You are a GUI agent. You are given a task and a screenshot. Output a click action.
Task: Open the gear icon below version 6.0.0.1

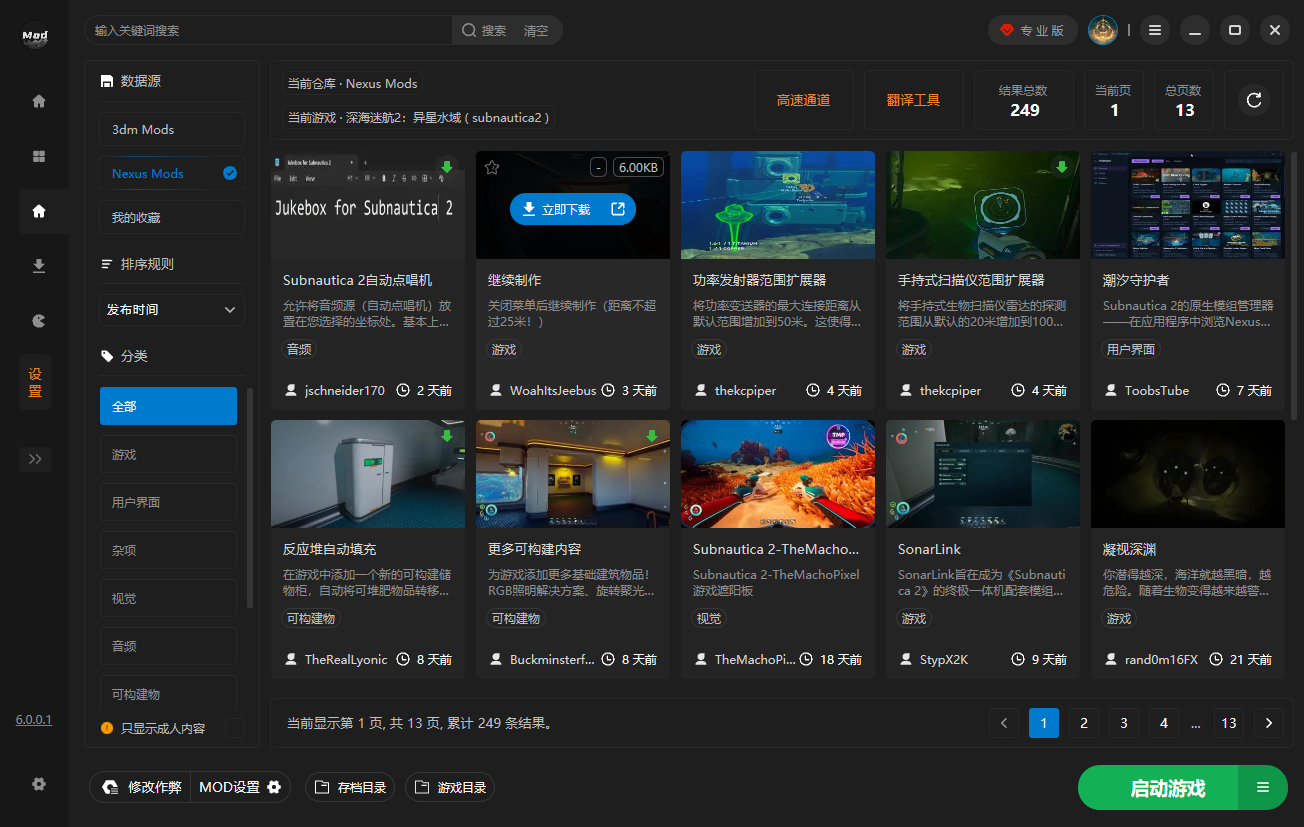39,784
